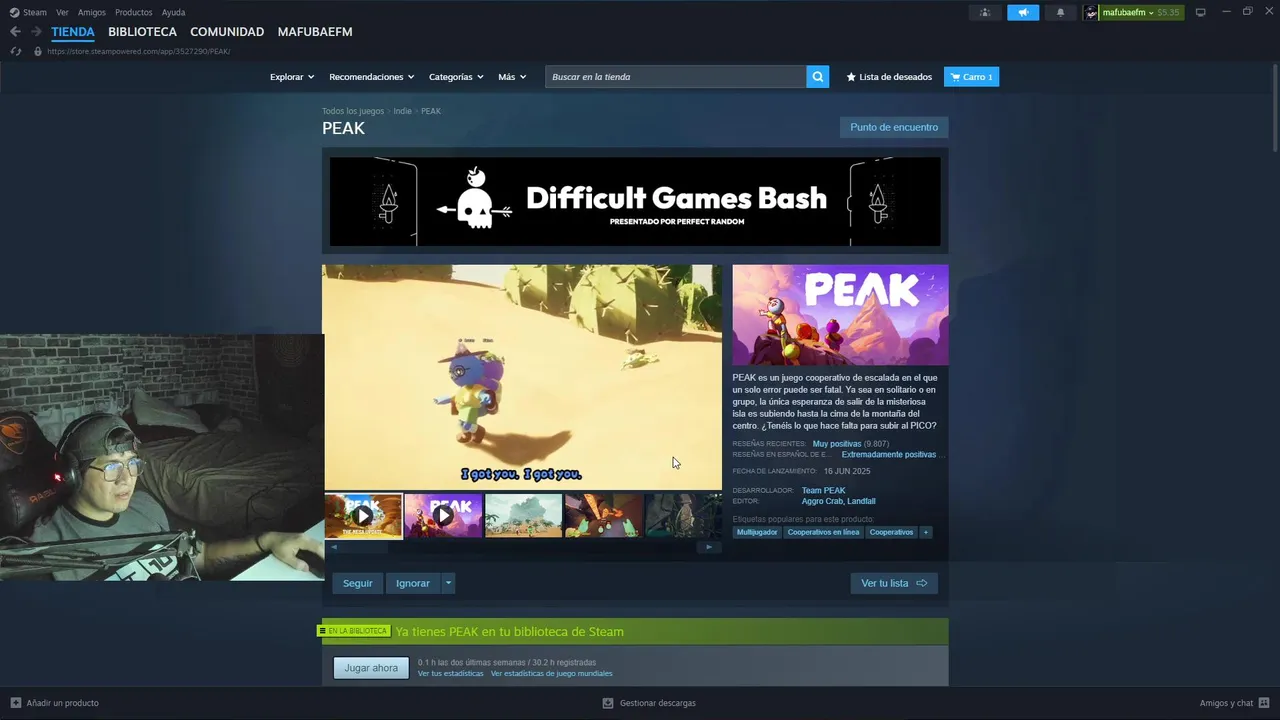Open the Difficult Games Bash banner
Screen dimensions: 1280x720
pos(635,201)
